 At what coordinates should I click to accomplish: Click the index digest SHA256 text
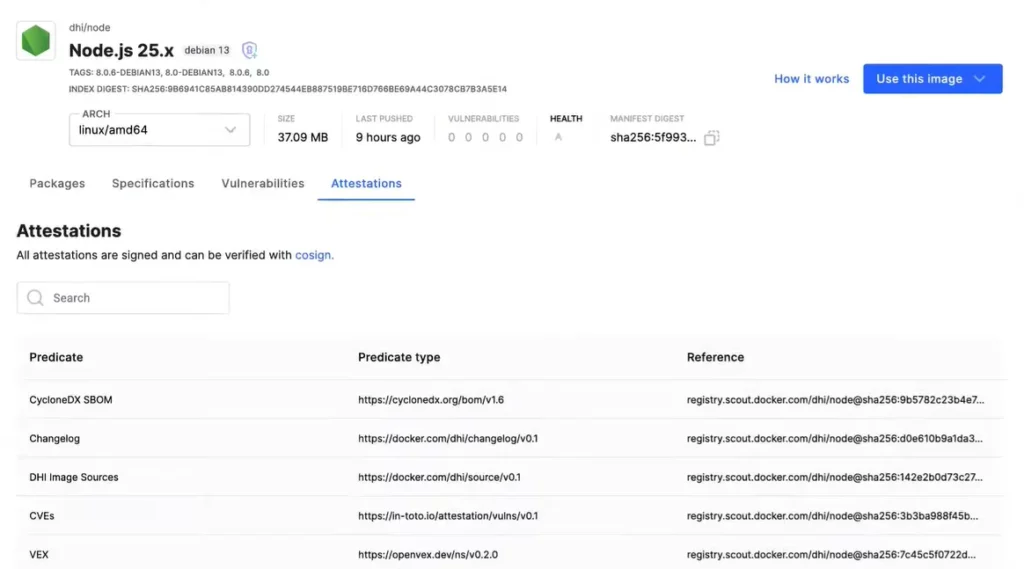288,89
